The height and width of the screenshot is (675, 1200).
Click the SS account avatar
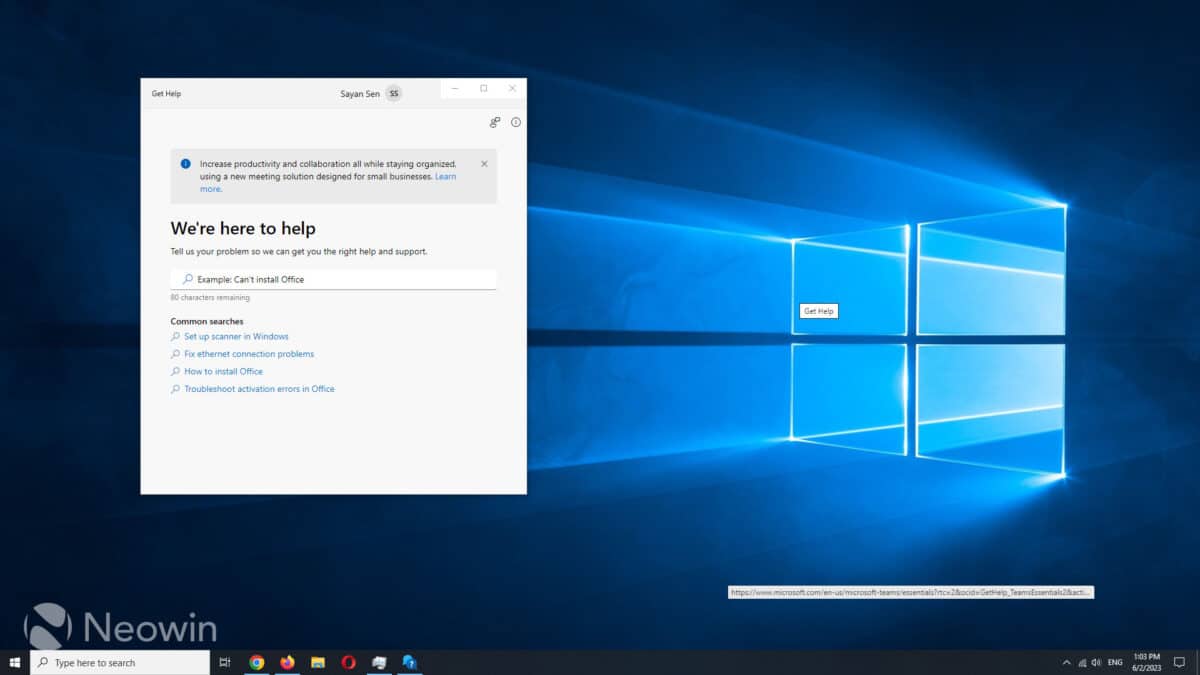click(x=394, y=93)
